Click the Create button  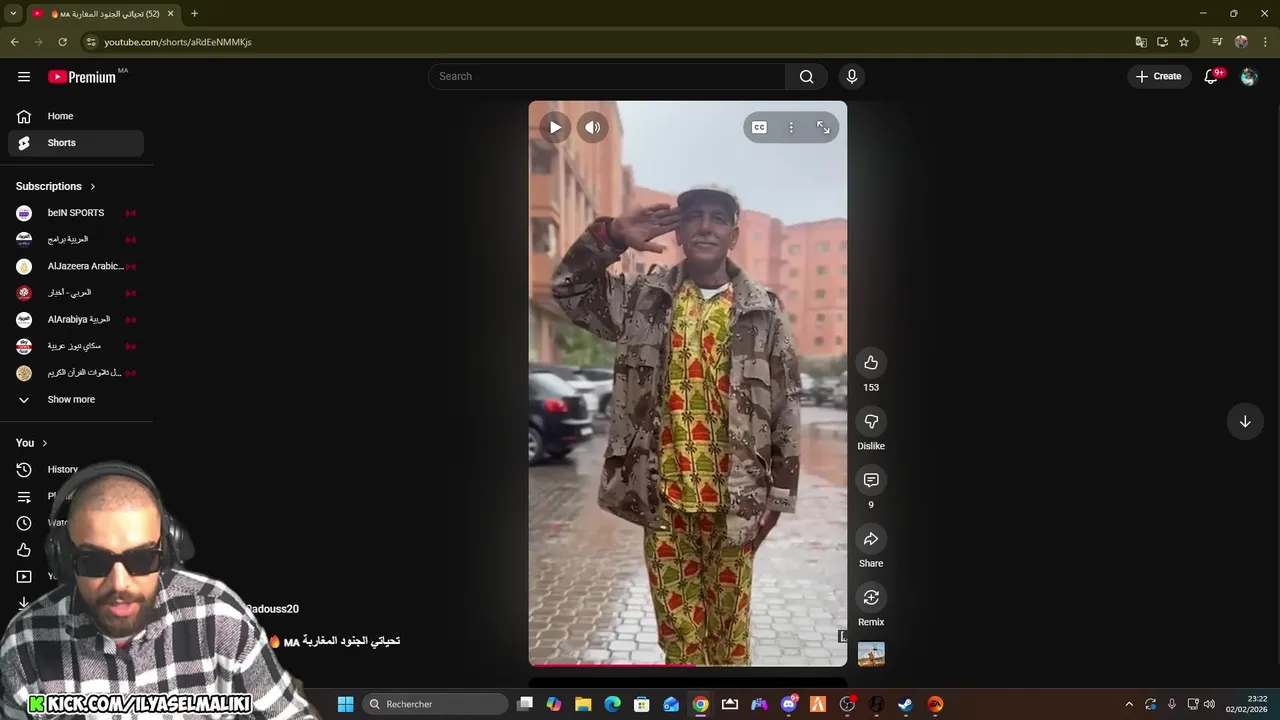click(1158, 76)
